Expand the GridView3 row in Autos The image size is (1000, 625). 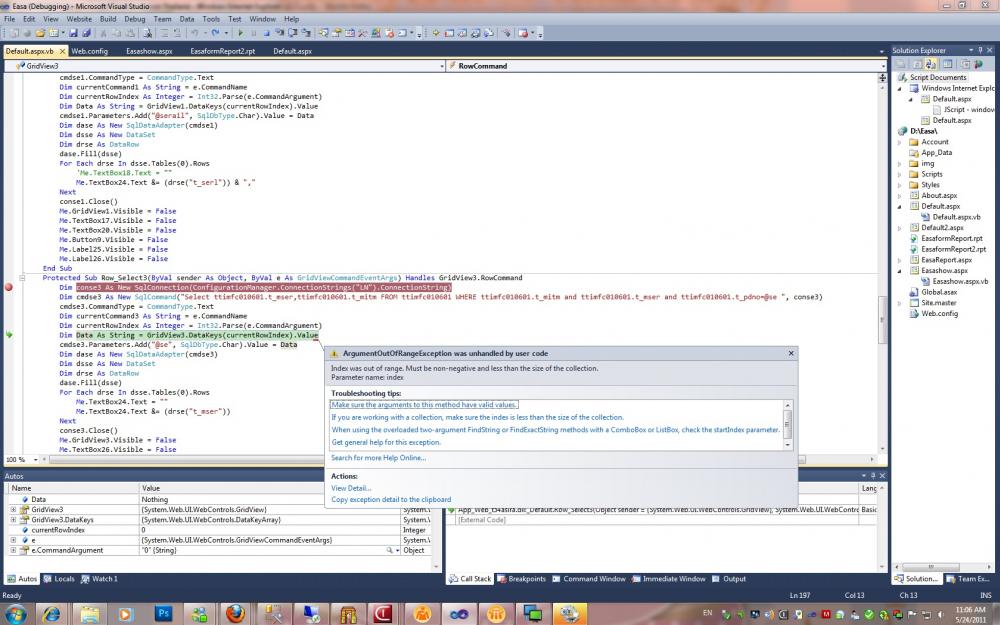(x=13, y=510)
